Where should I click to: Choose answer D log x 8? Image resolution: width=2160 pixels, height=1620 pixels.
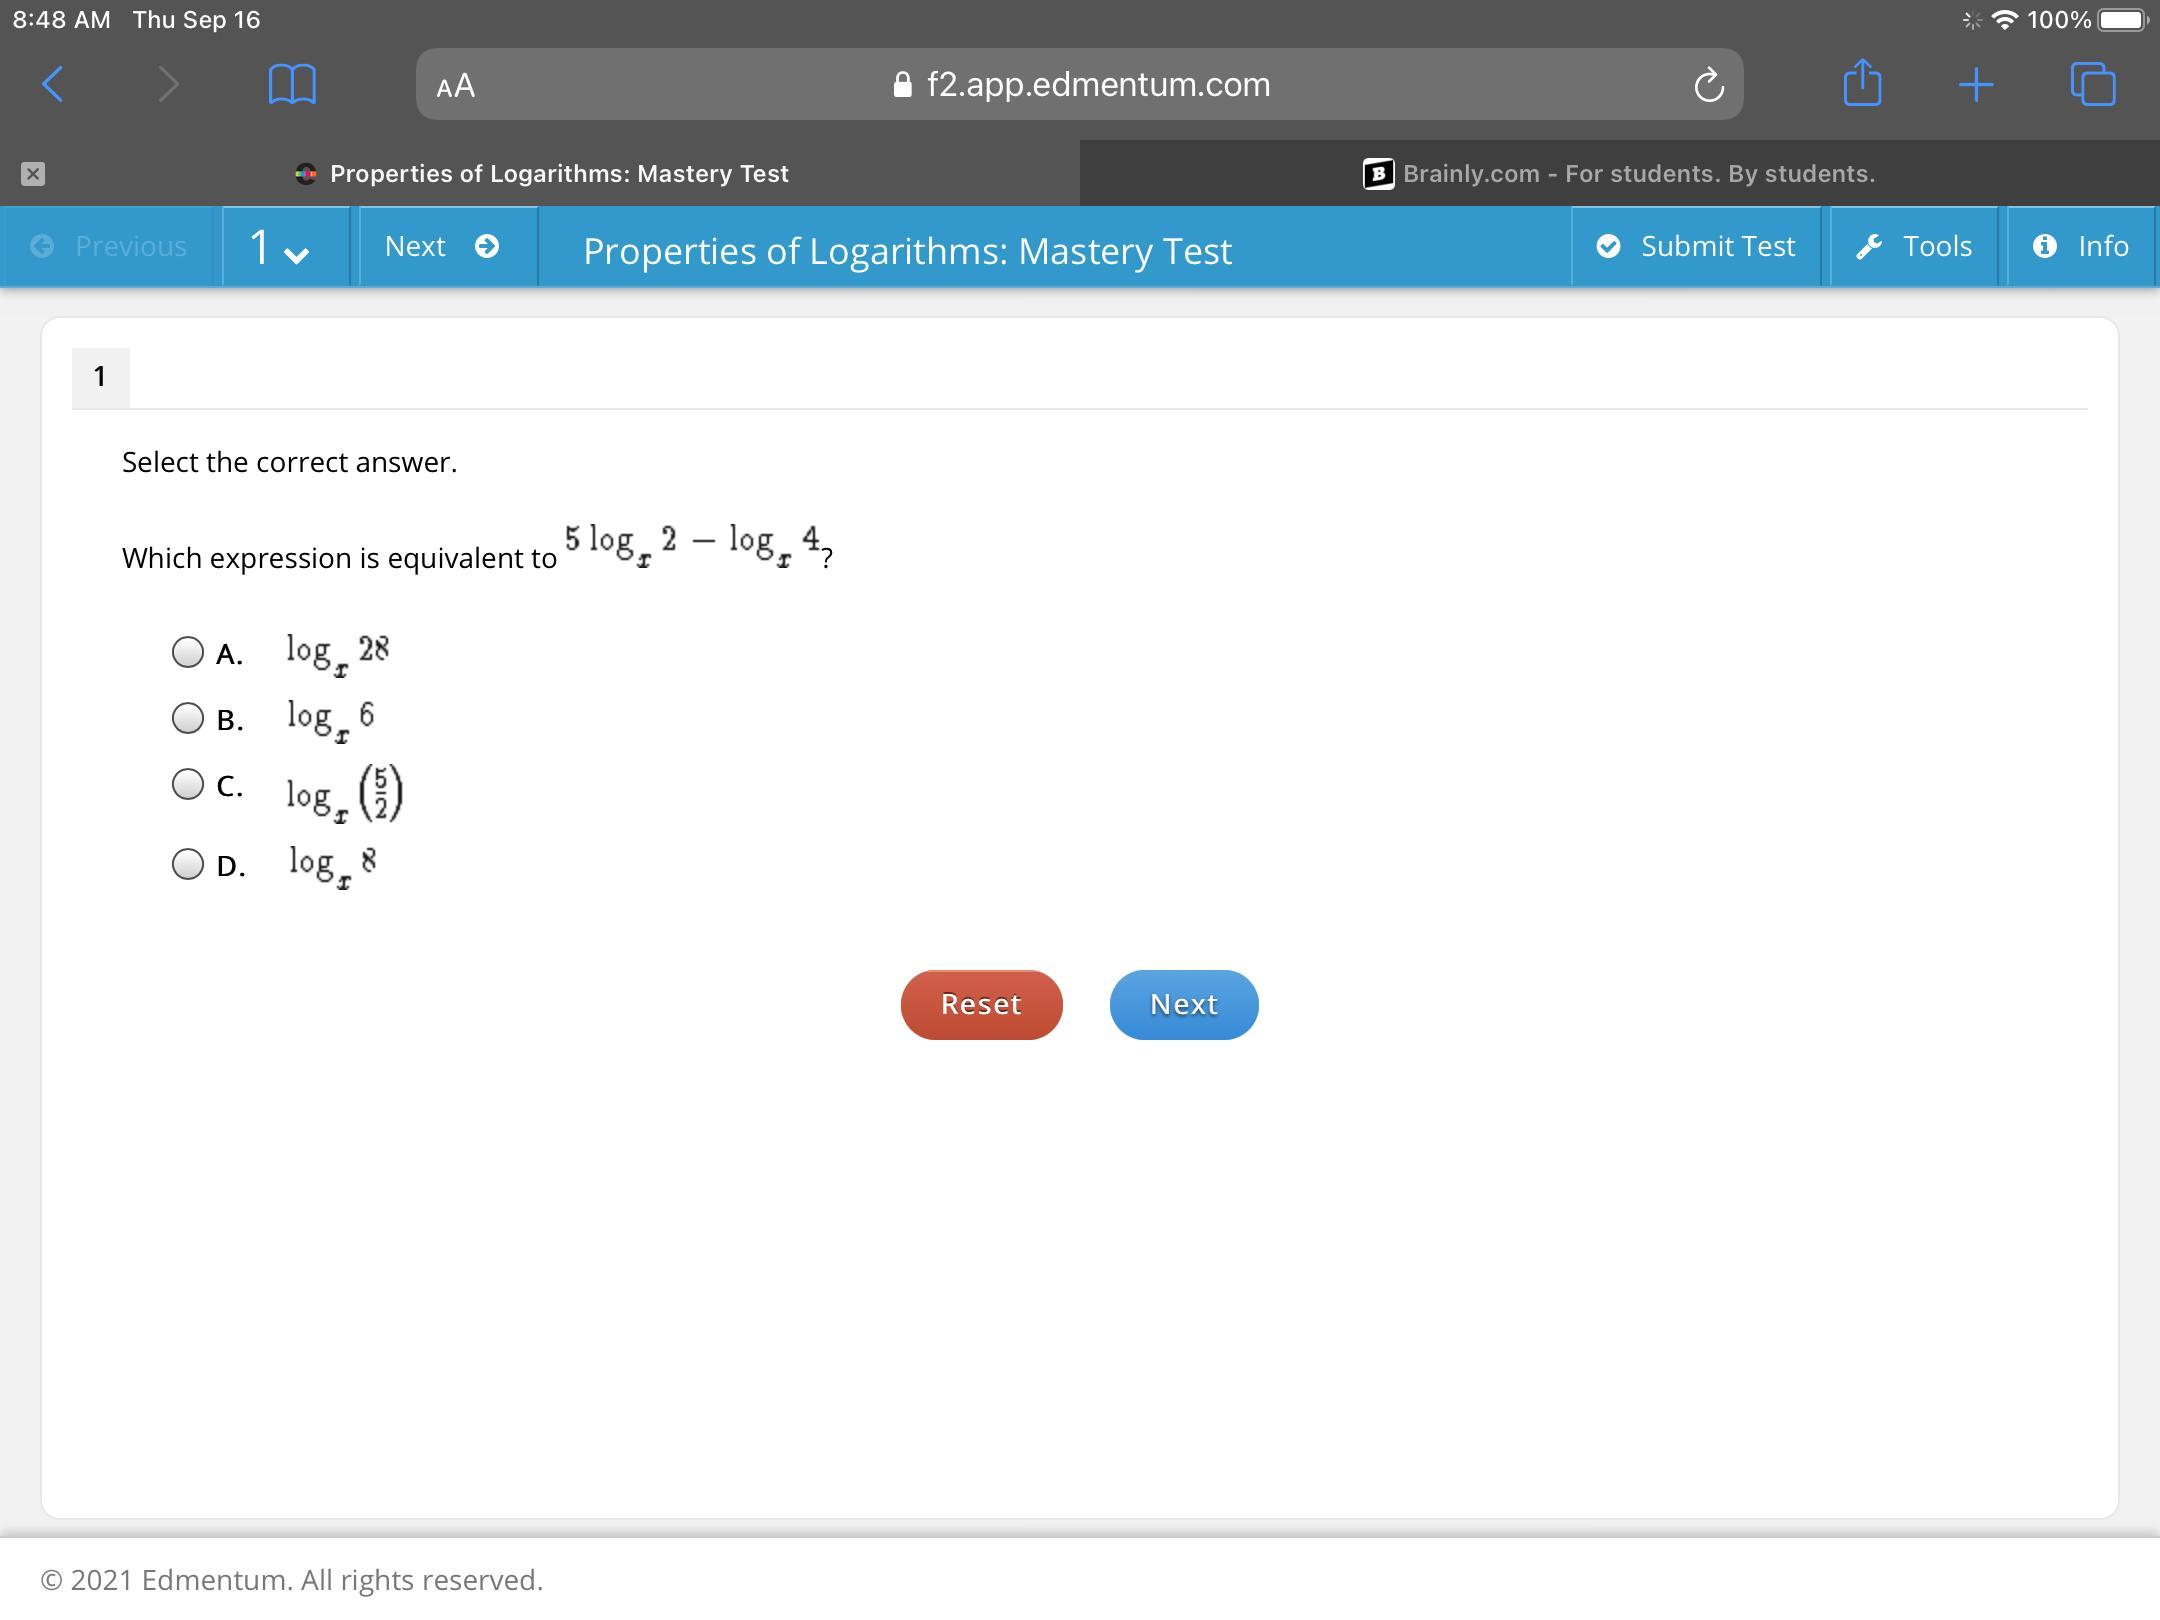188,864
